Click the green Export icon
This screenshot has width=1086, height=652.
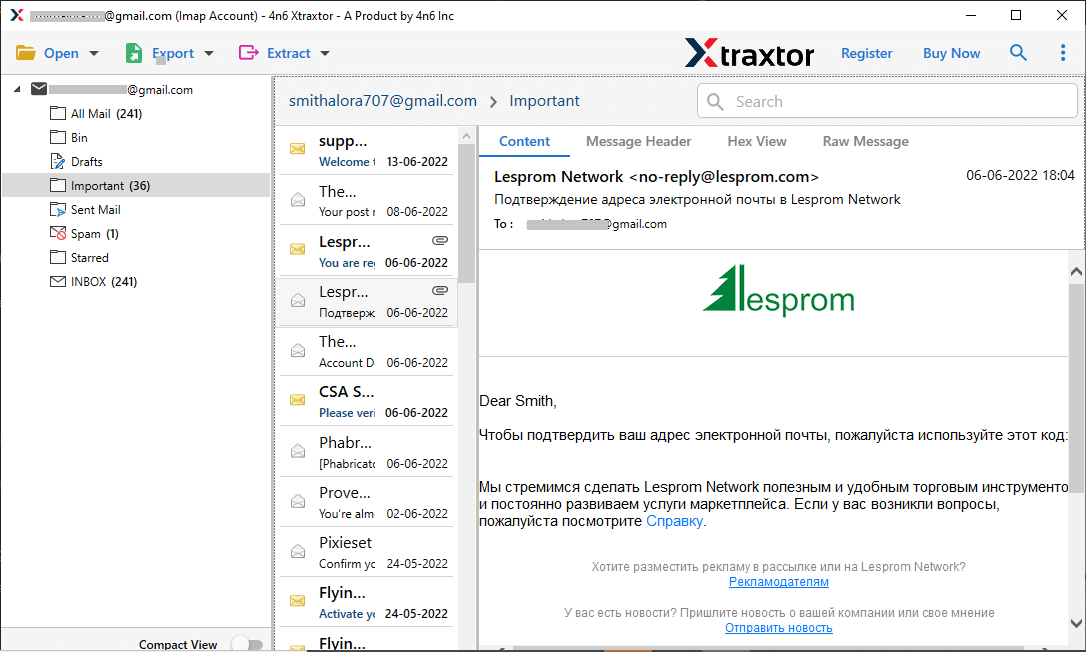tap(134, 52)
